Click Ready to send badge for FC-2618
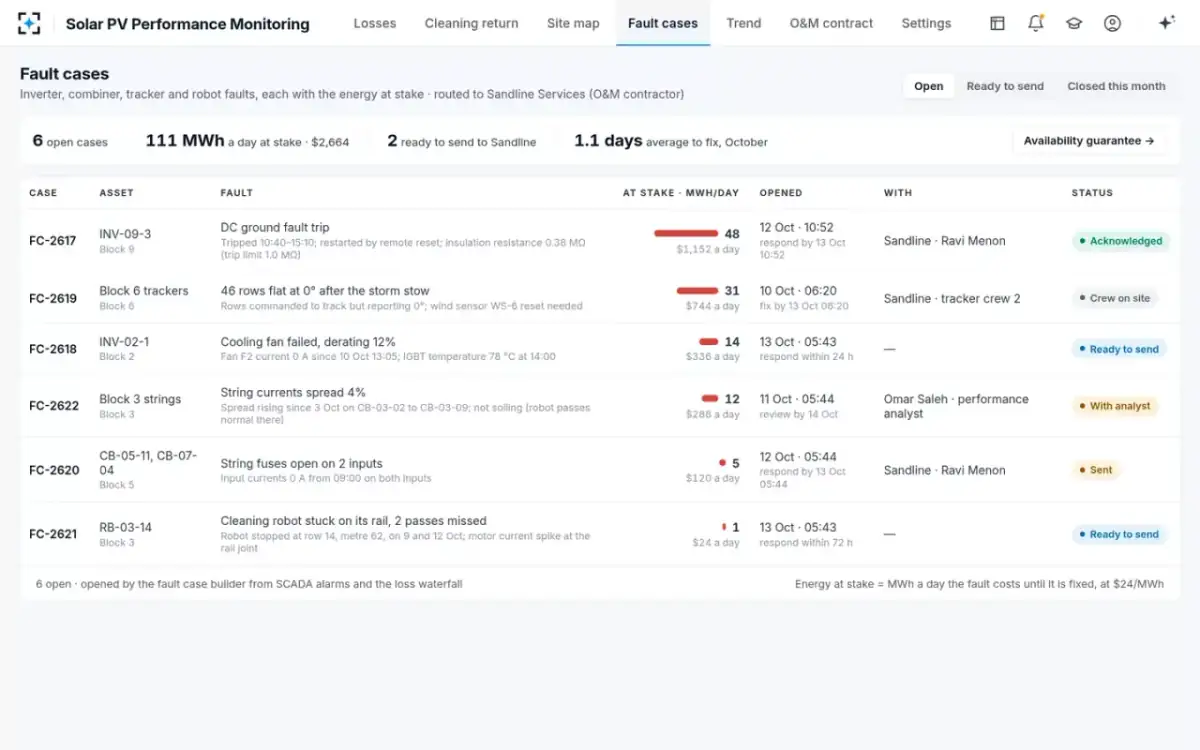 1119,349
